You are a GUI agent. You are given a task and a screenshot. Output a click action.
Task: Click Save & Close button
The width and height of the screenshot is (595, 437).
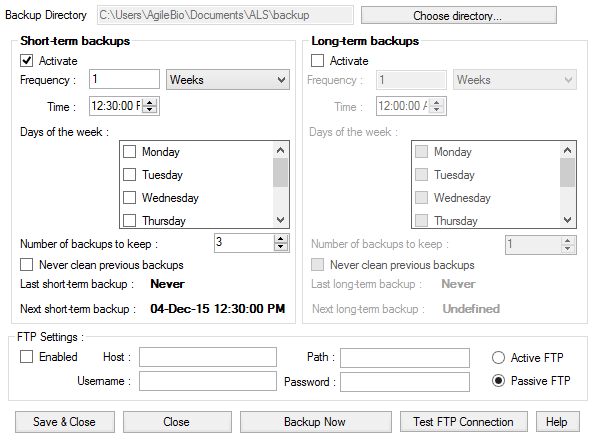pyautogui.click(x=65, y=422)
